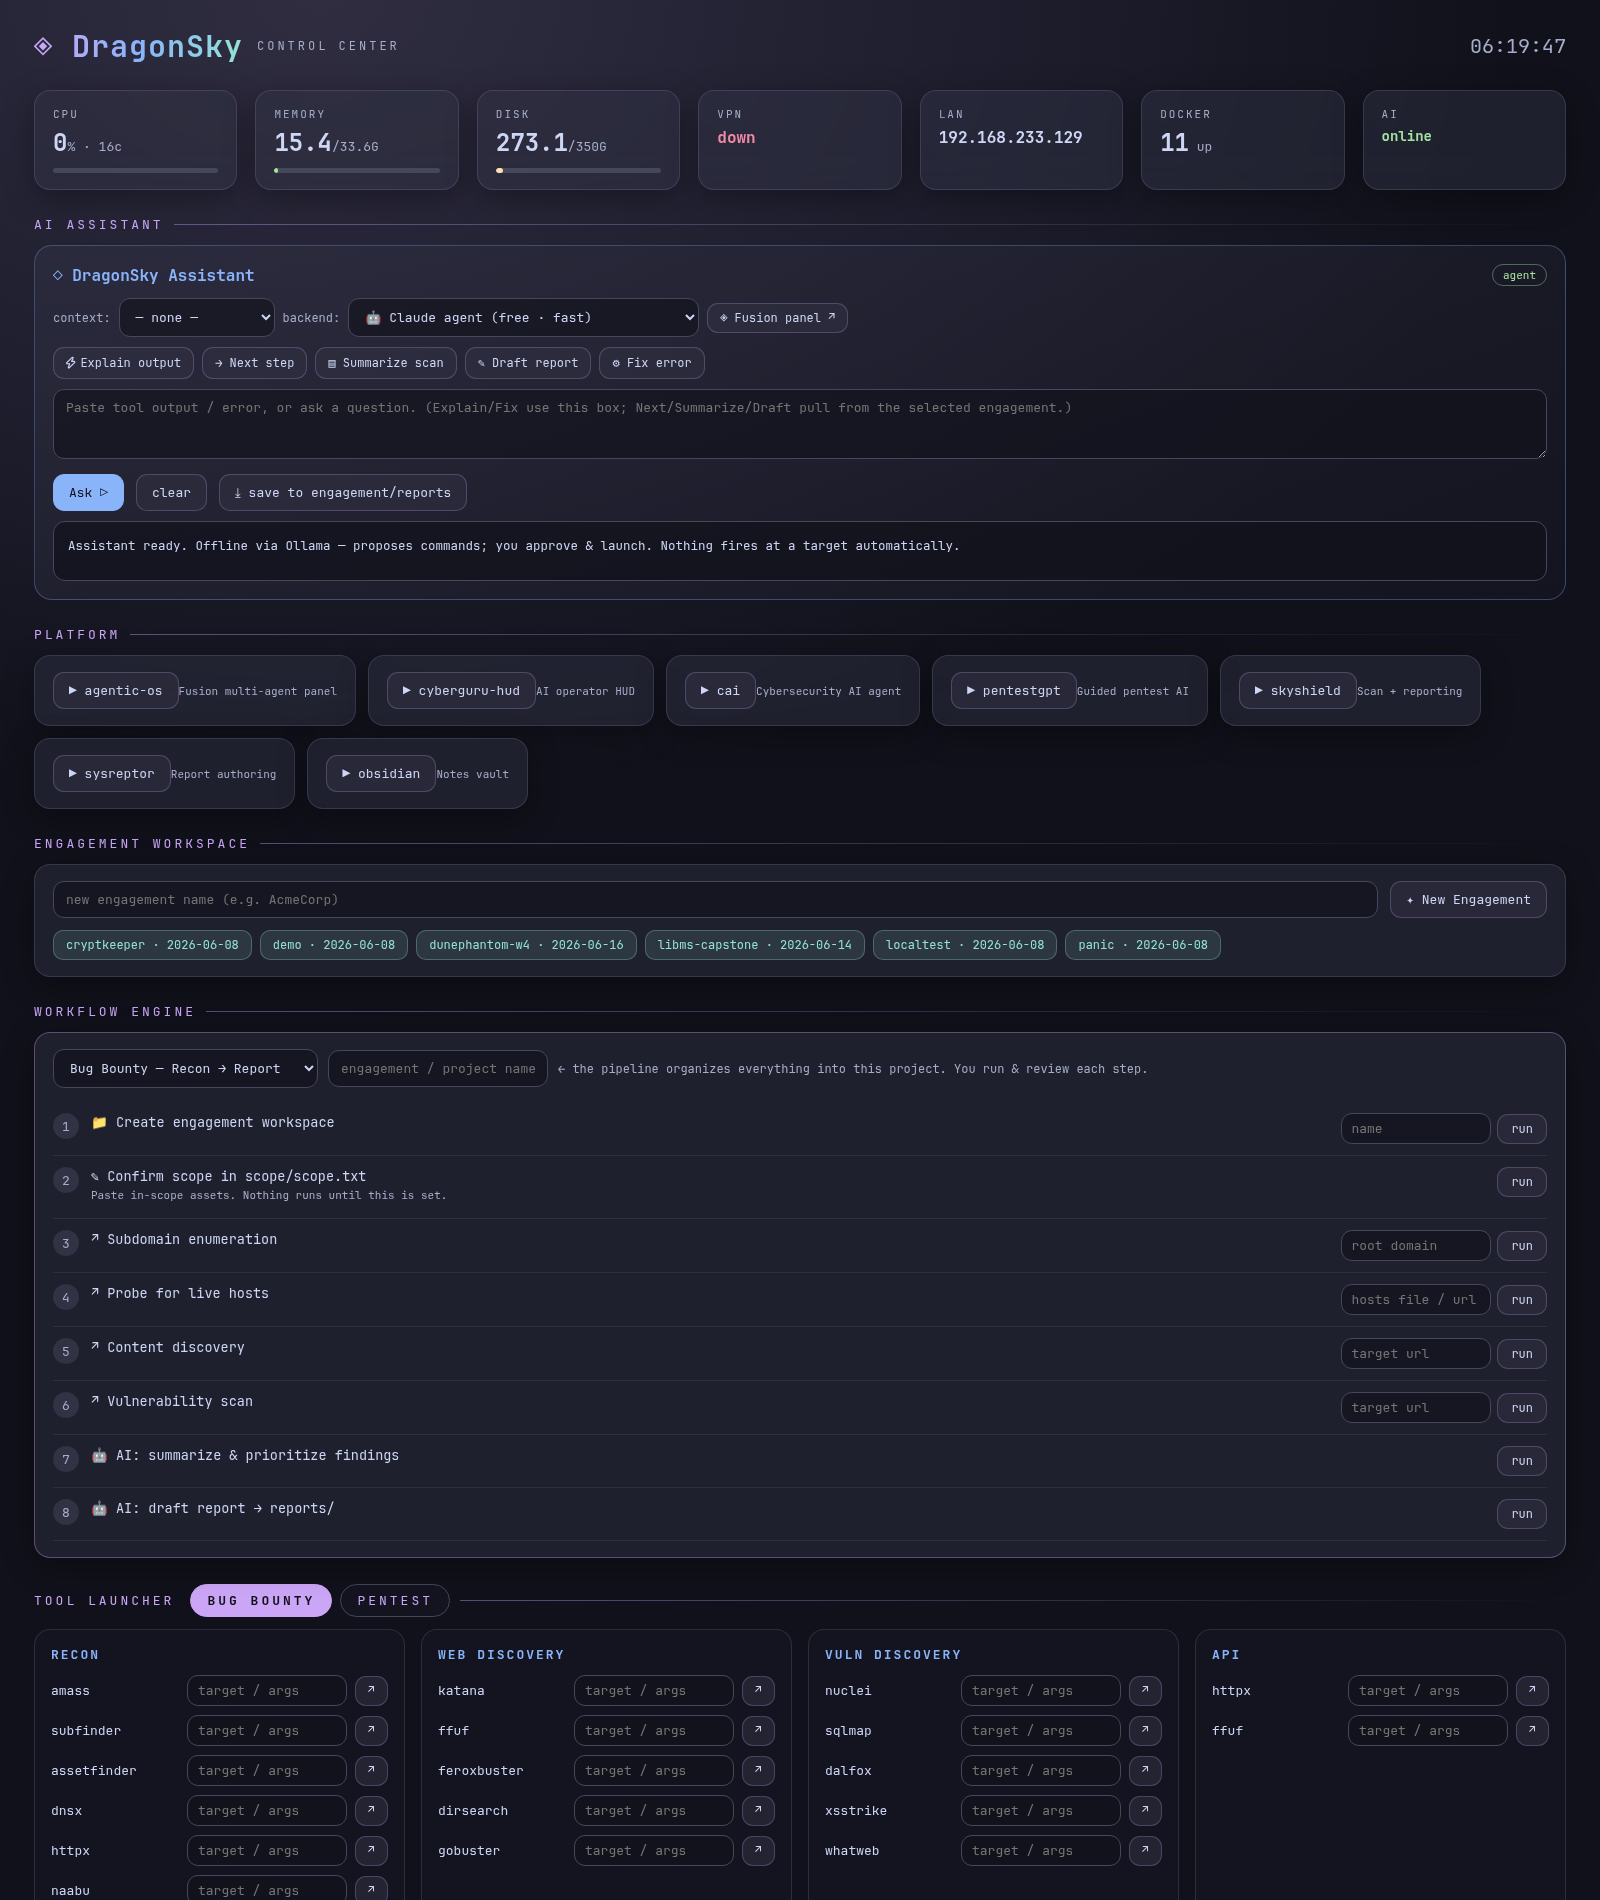Focus the hosts file / url input
This screenshot has height=1900, width=1600.
(1415, 1299)
